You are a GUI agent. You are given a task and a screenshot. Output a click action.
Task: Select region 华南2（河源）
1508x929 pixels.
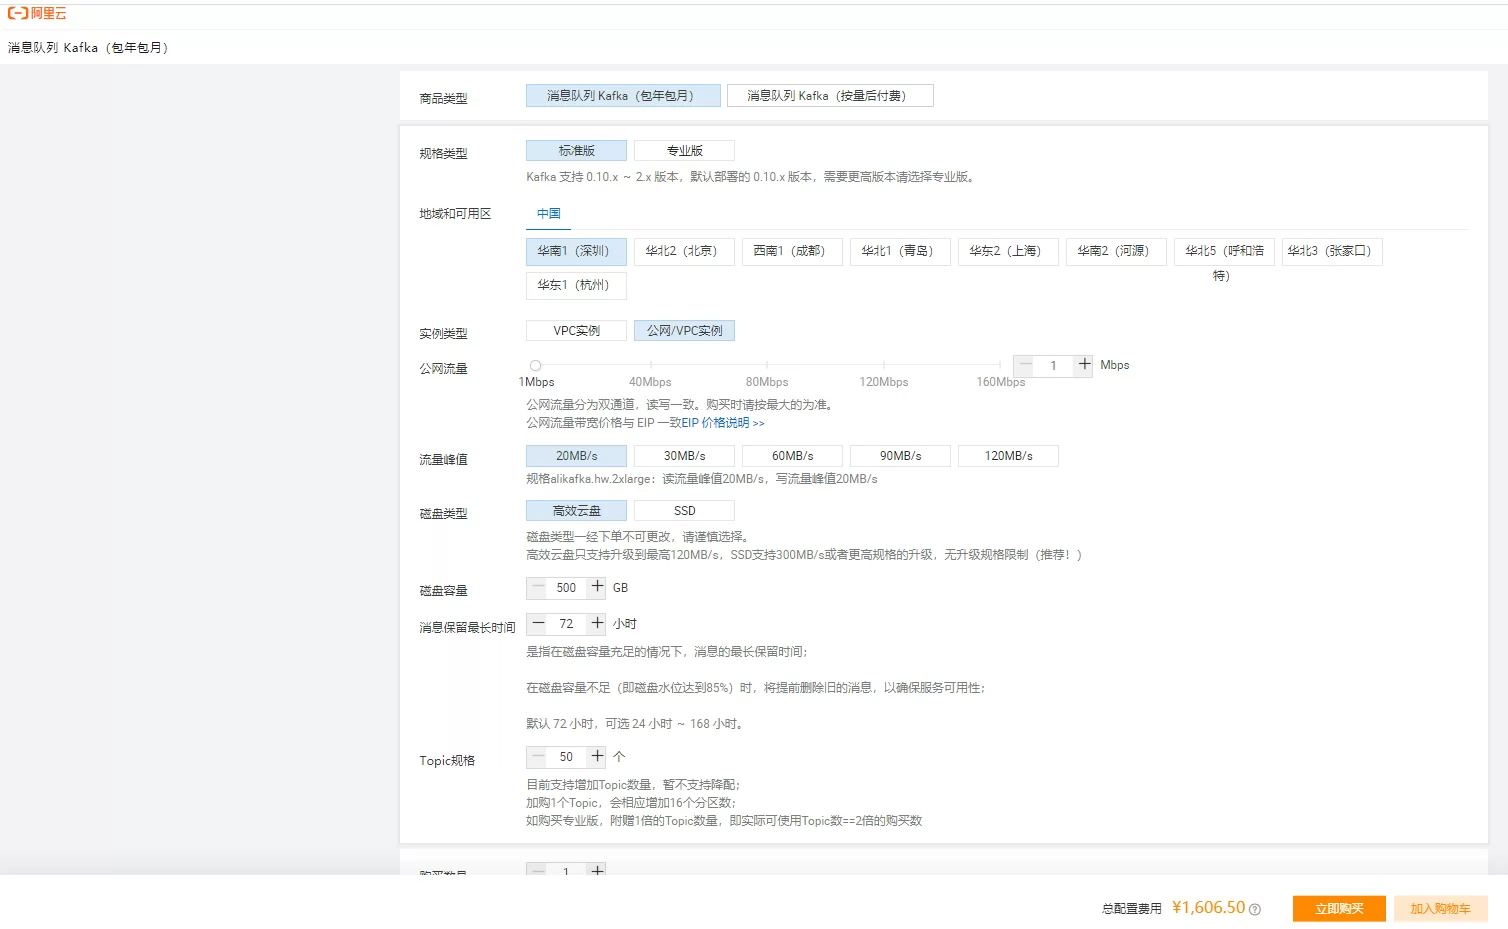(x=1116, y=251)
